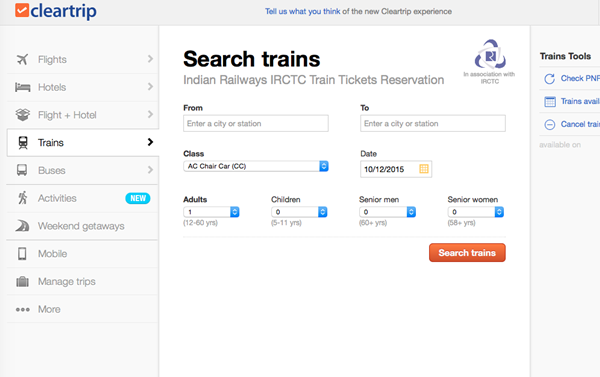Click the Buses icon in sidebar
This screenshot has width=600, height=377.
pyautogui.click(x=22, y=170)
